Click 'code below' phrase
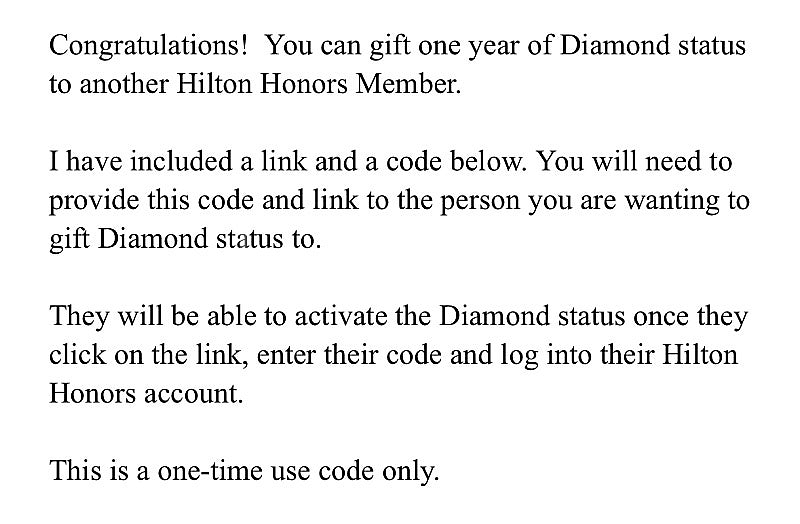This screenshot has width=800, height=524. point(456,161)
